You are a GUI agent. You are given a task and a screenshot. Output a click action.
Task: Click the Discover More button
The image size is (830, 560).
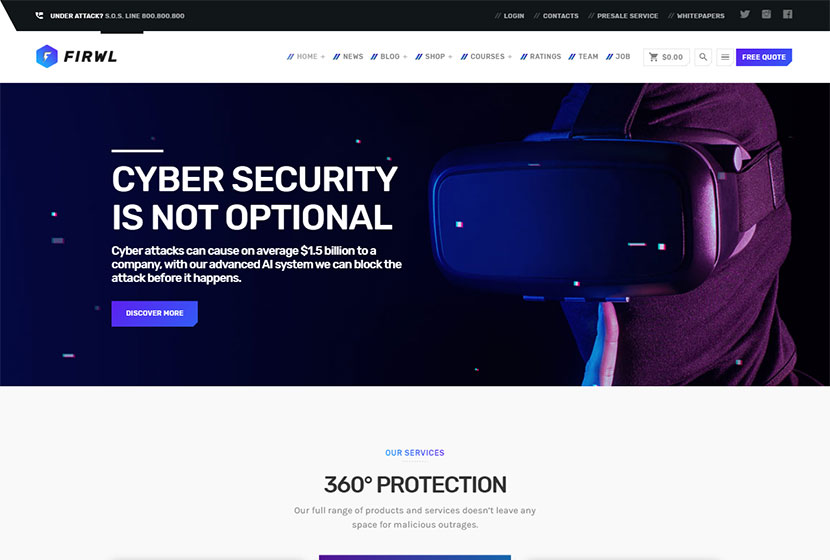coord(155,313)
